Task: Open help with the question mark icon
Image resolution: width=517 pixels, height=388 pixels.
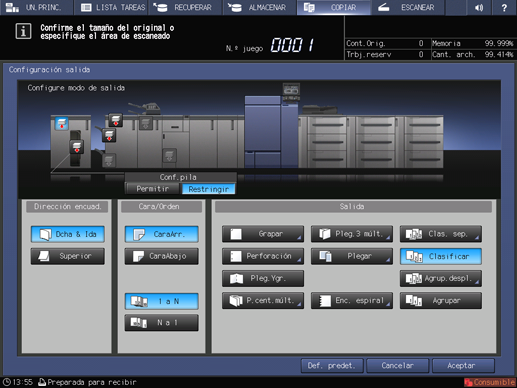Action: (x=504, y=7)
